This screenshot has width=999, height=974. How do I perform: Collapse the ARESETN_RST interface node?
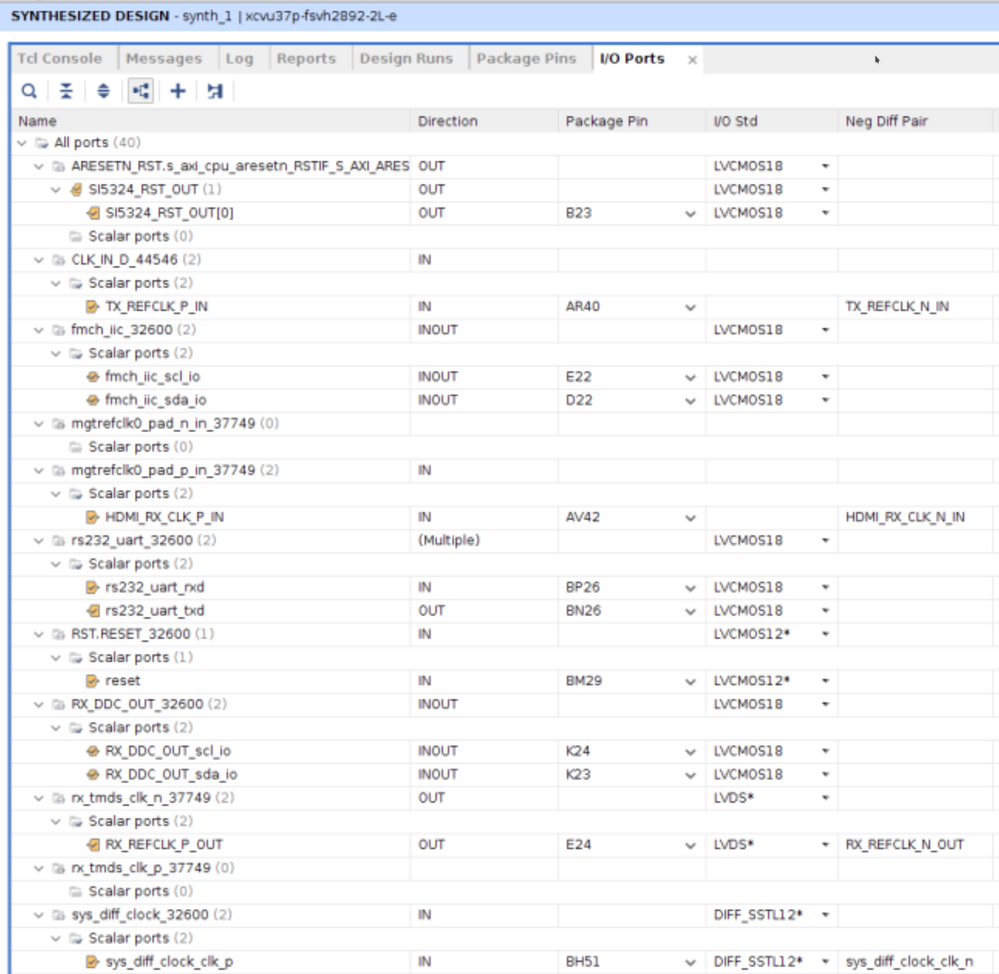[39, 166]
